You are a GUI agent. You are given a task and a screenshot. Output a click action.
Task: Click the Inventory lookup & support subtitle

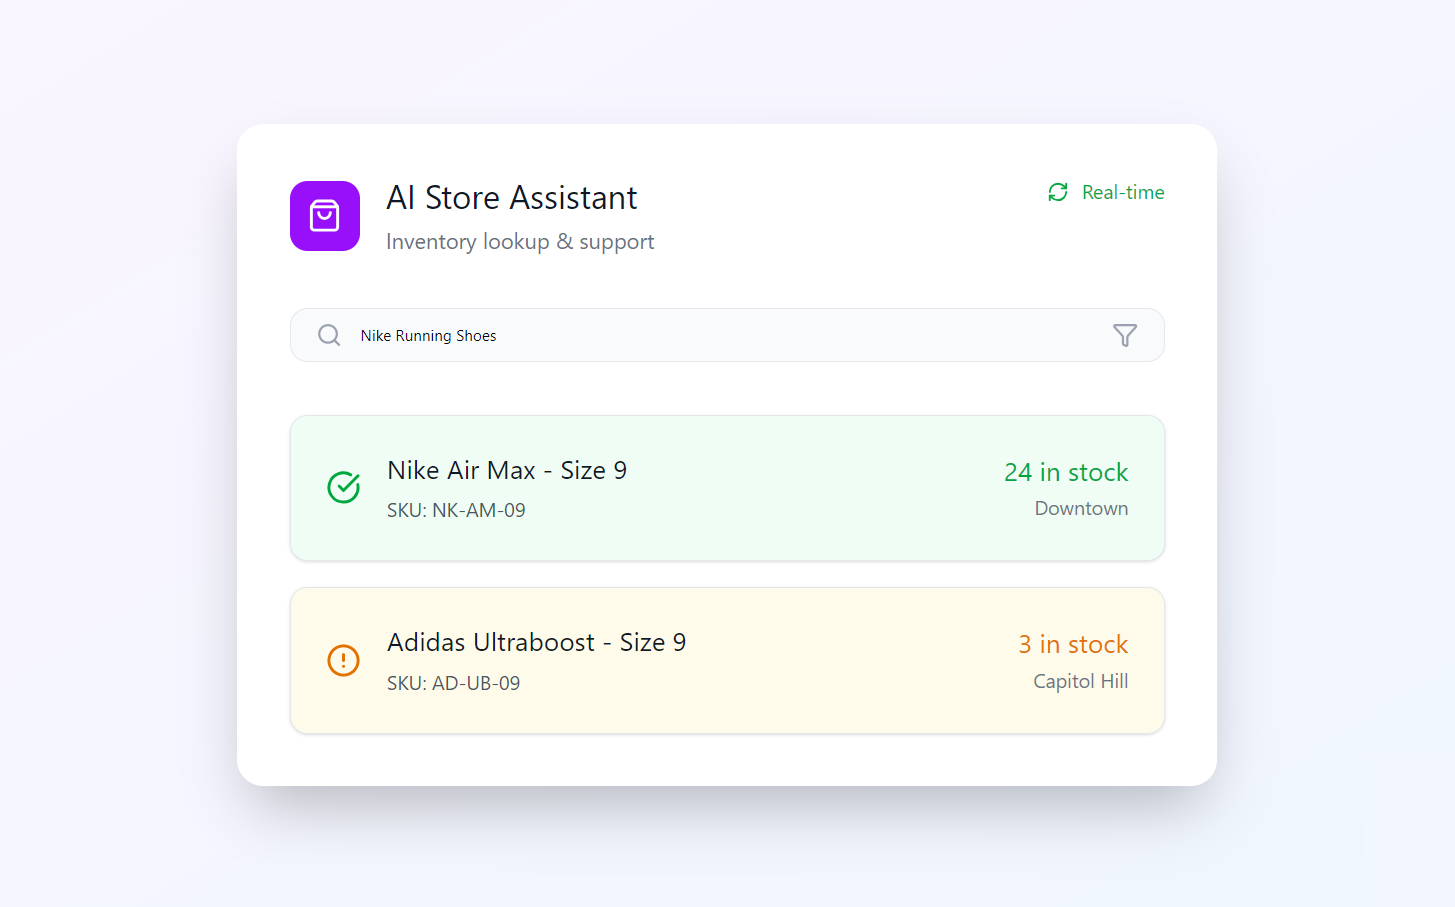coord(520,242)
